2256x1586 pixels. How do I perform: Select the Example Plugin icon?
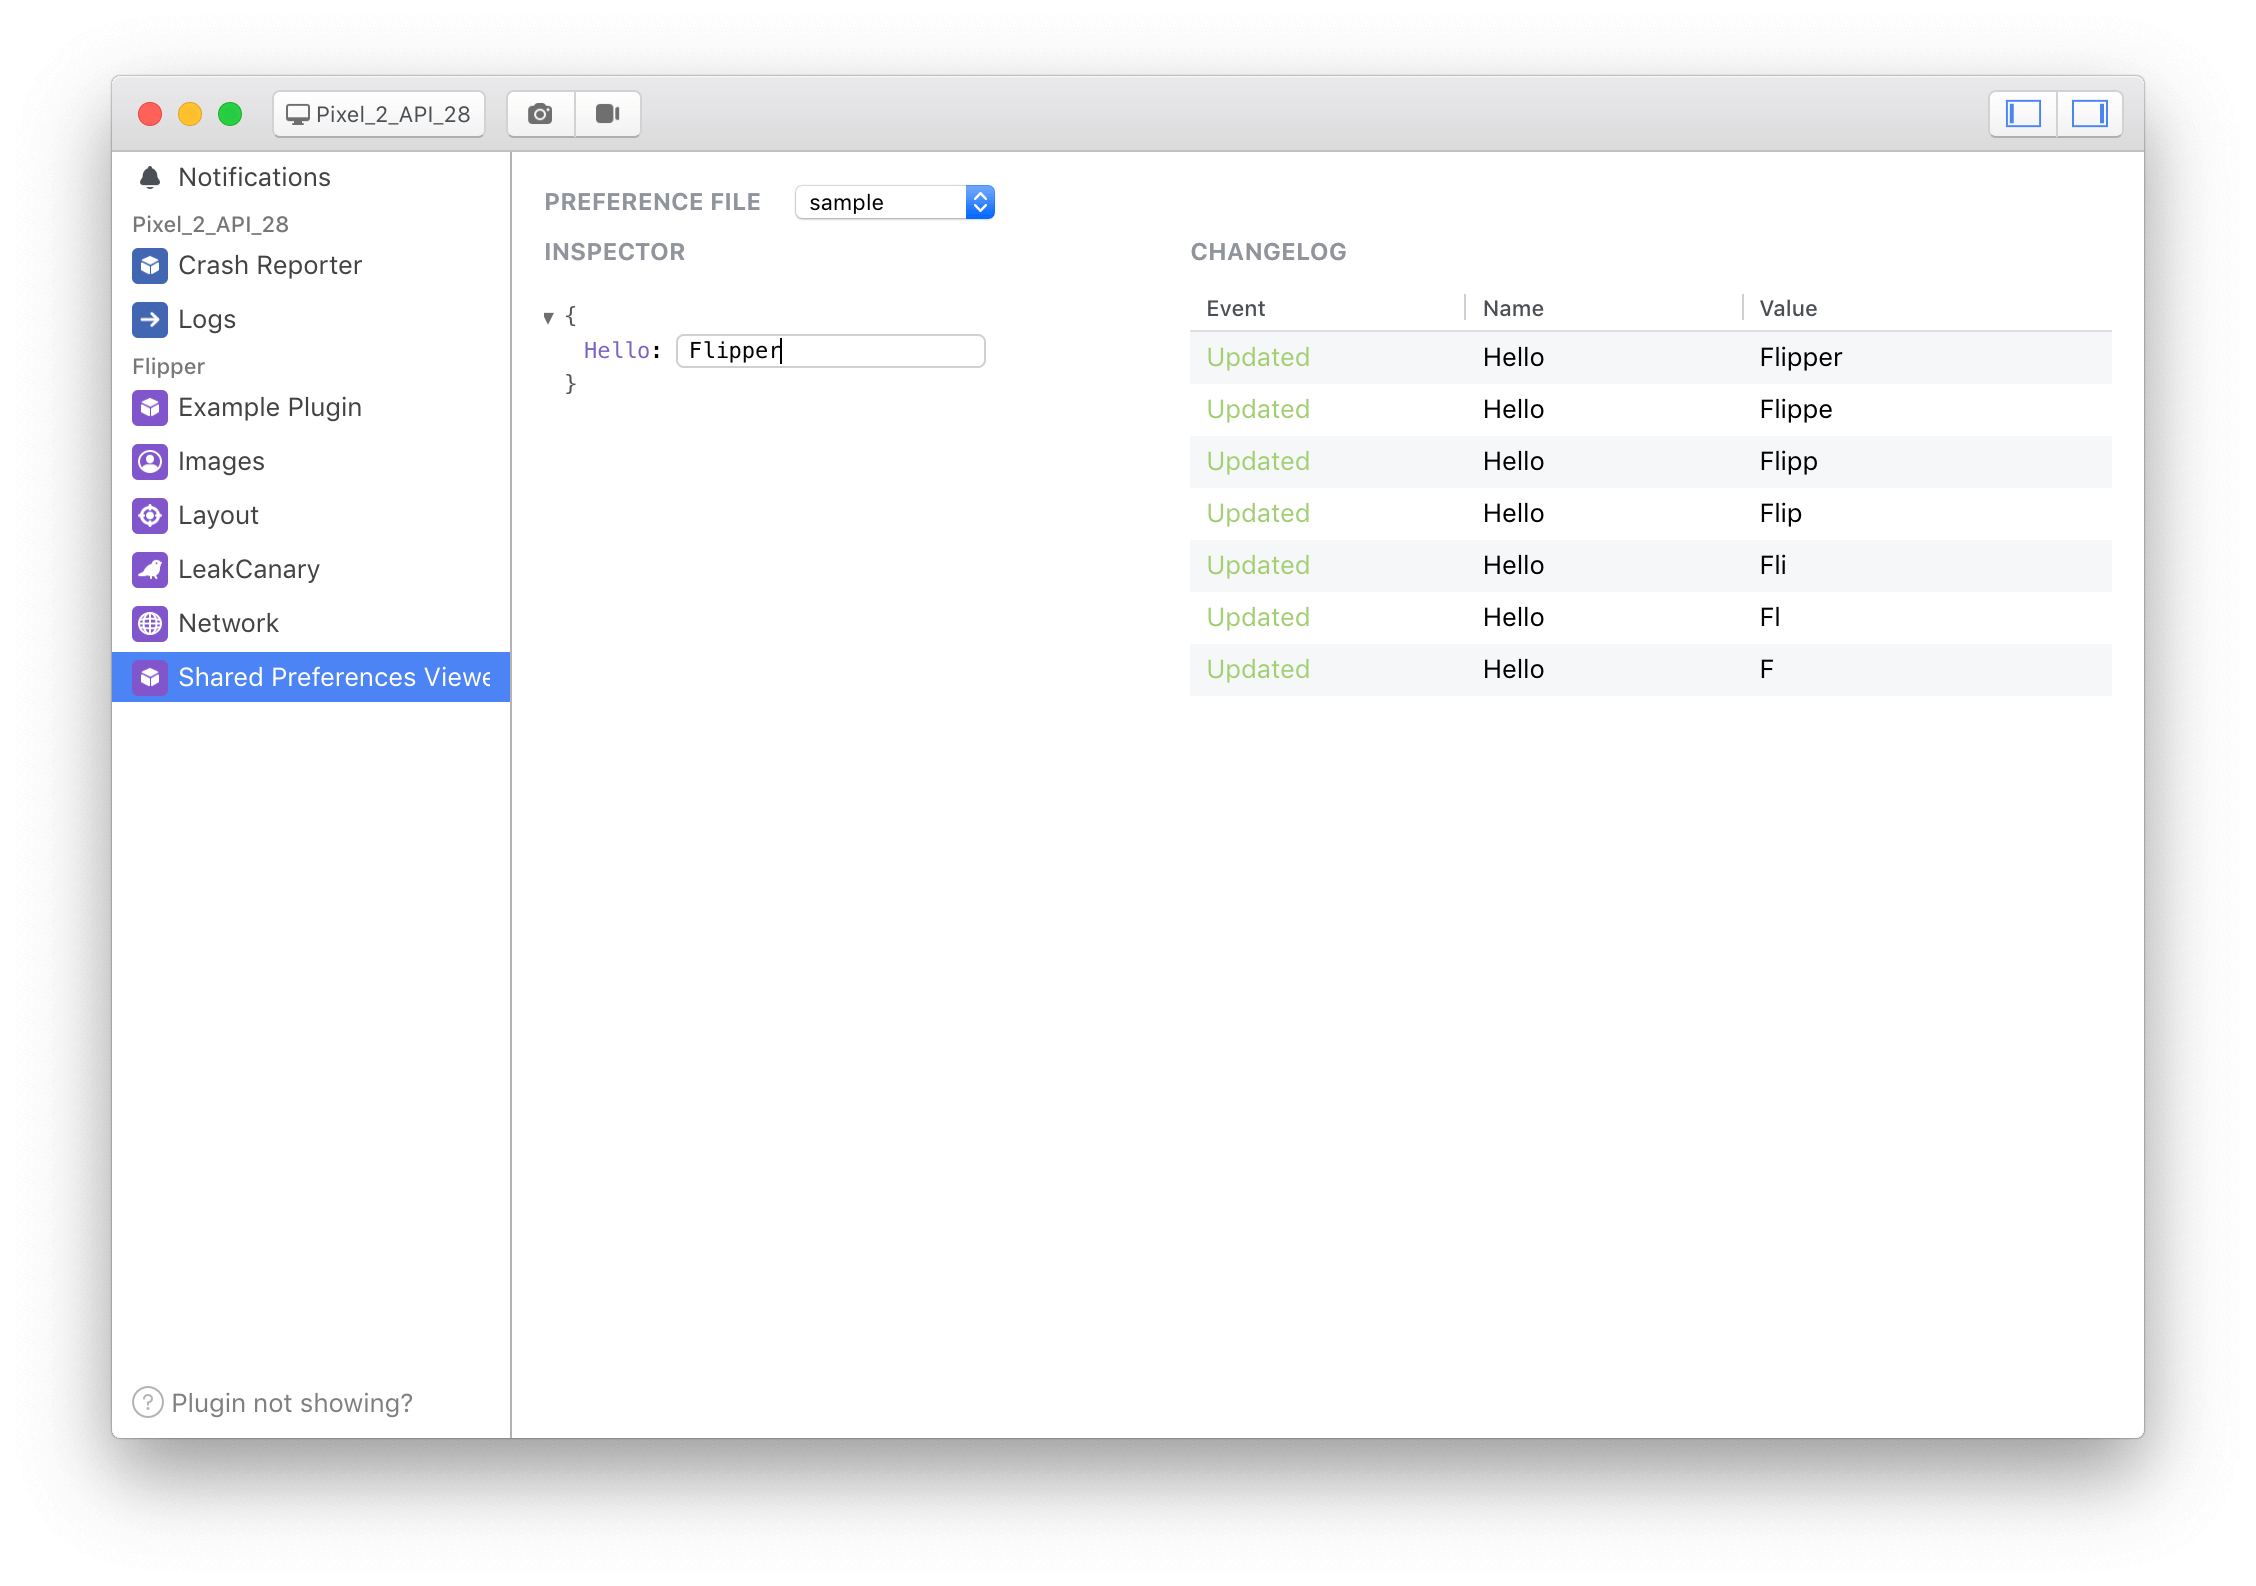[149, 407]
